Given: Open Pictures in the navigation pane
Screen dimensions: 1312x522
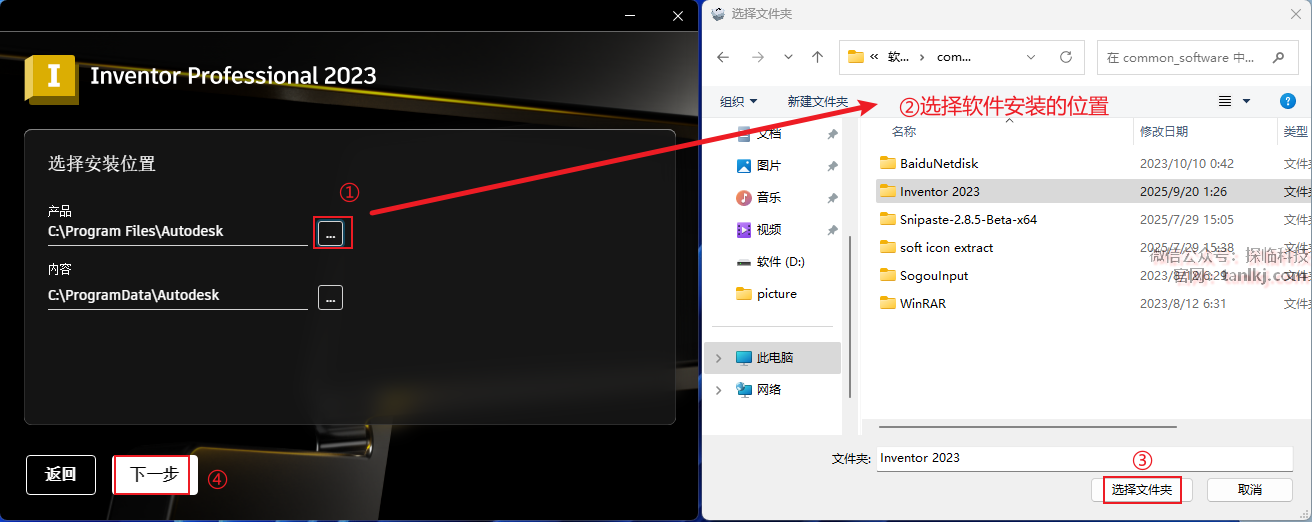Looking at the screenshot, I should pos(769,165).
